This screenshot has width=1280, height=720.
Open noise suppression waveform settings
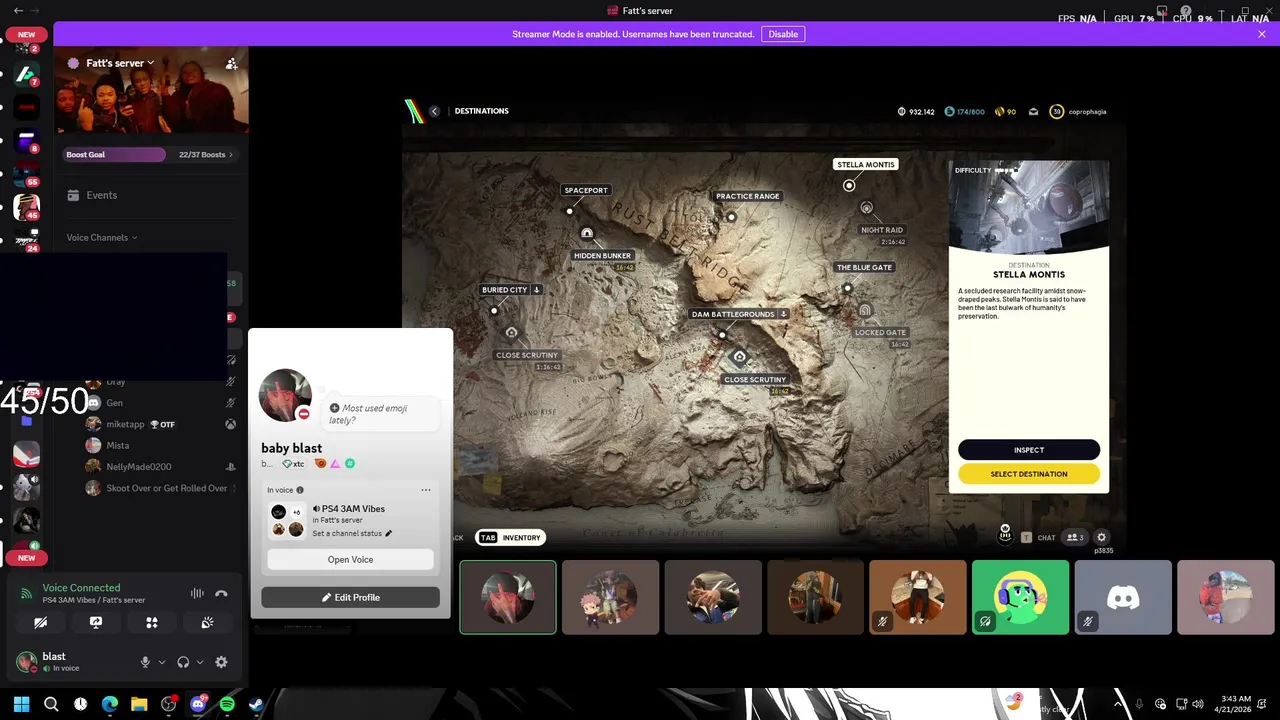tap(197, 593)
